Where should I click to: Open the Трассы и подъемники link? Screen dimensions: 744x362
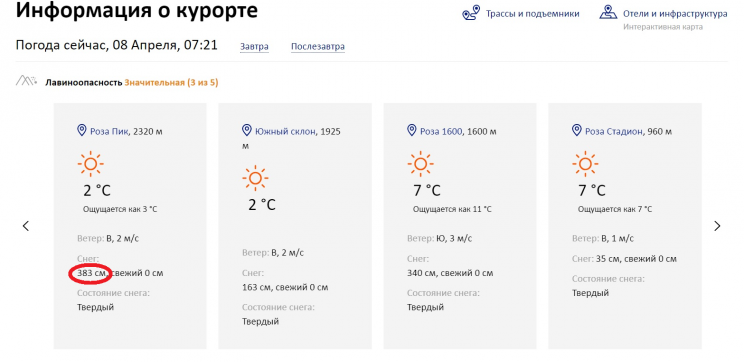[x=532, y=14]
